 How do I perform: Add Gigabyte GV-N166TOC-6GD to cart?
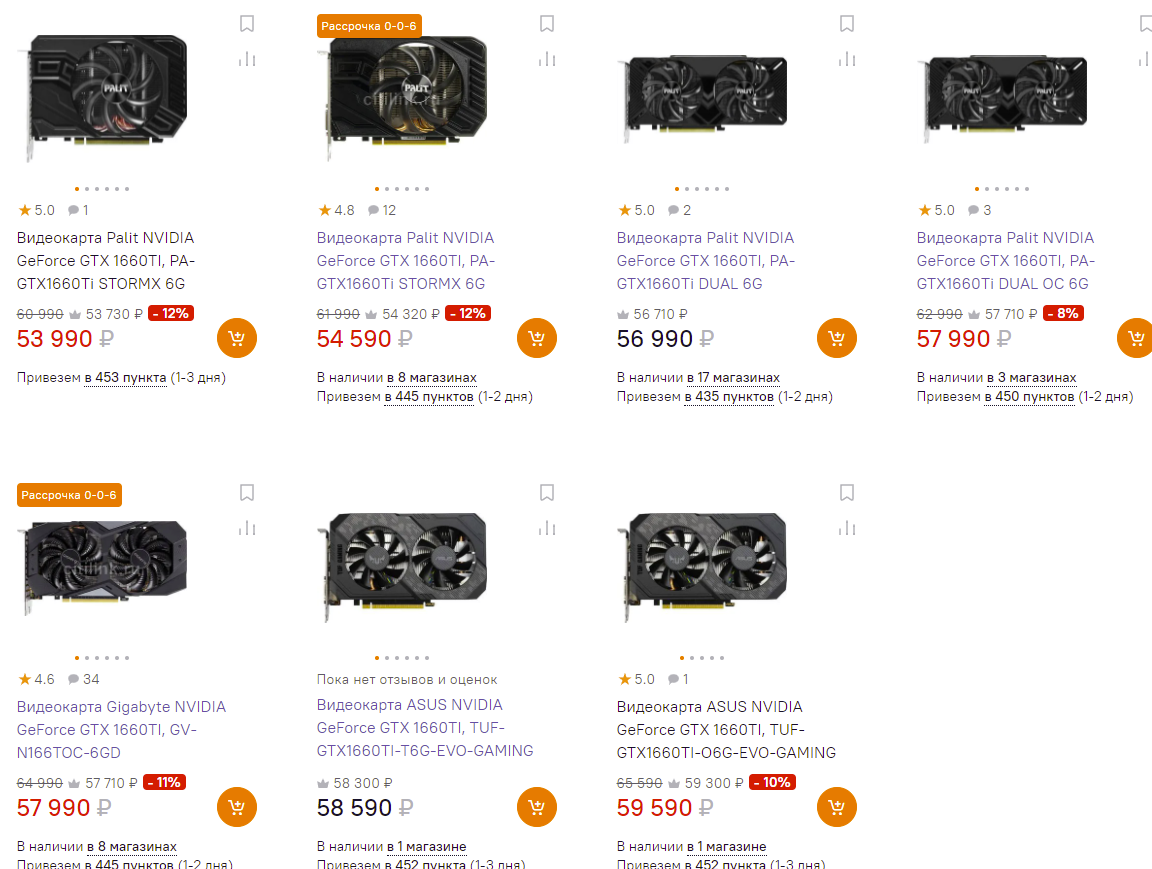[237, 807]
